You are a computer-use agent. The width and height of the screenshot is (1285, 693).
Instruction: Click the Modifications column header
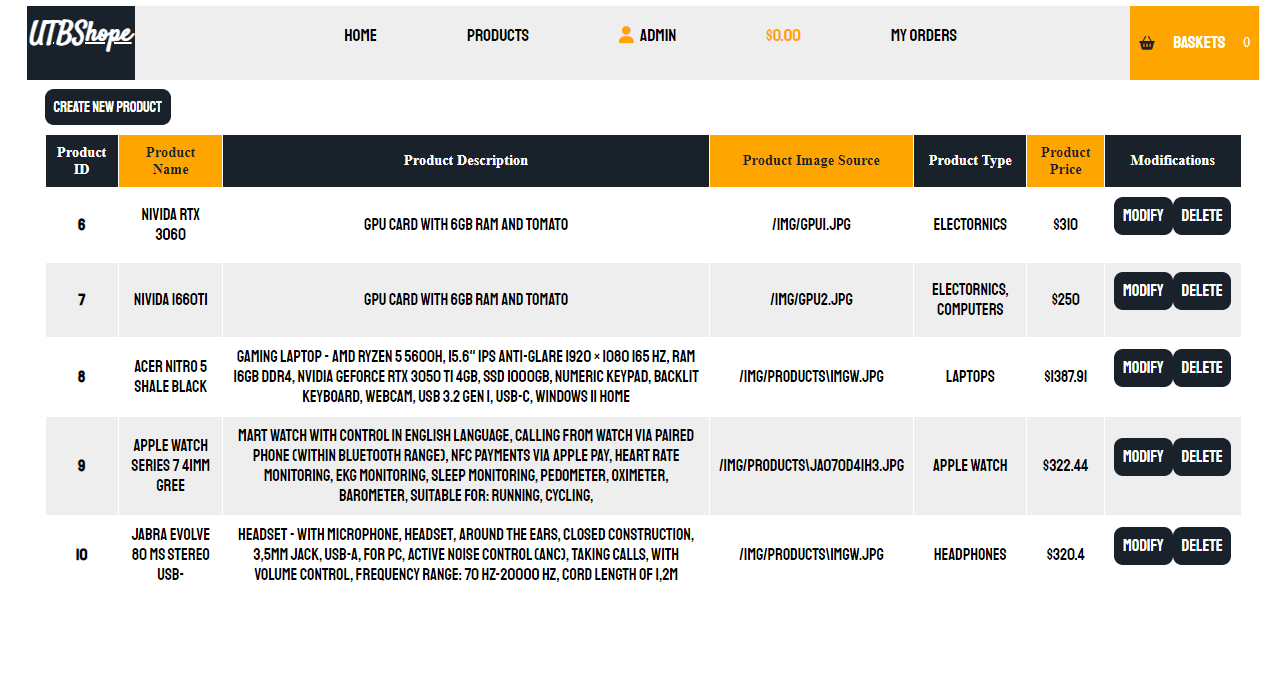[x=1173, y=161]
